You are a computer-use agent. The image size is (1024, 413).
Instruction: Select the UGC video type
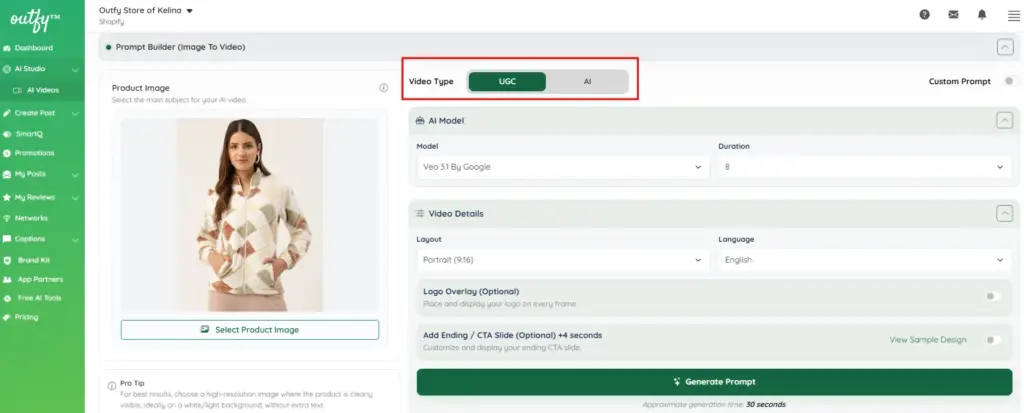point(507,82)
